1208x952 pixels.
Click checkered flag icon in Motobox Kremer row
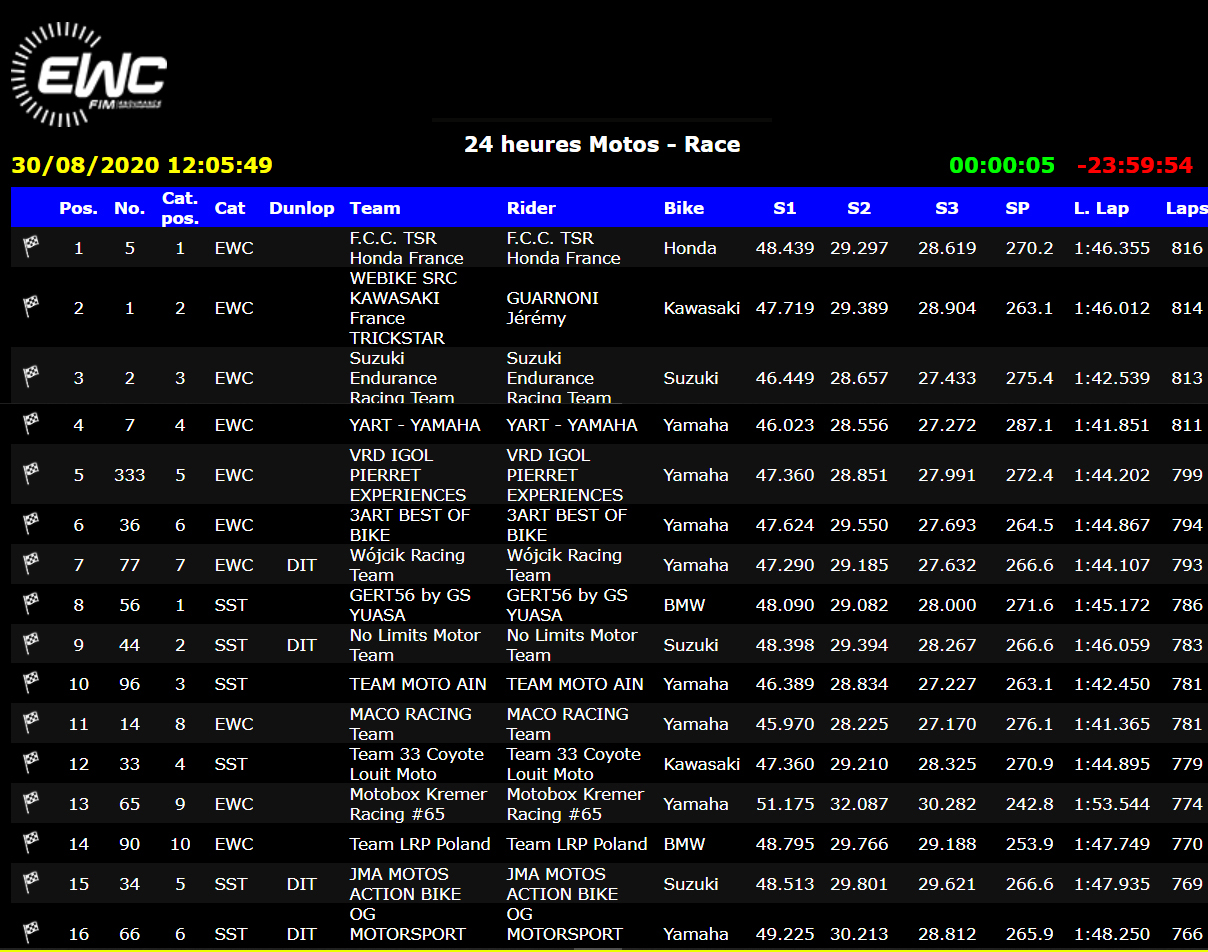pyautogui.click(x=31, y=803)
